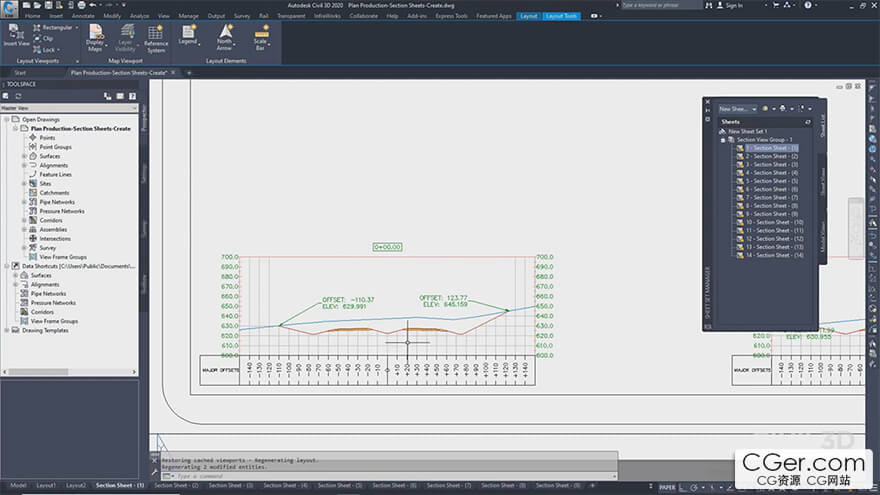
Task: Click the Display Maps icon
Action: [95, 38]
